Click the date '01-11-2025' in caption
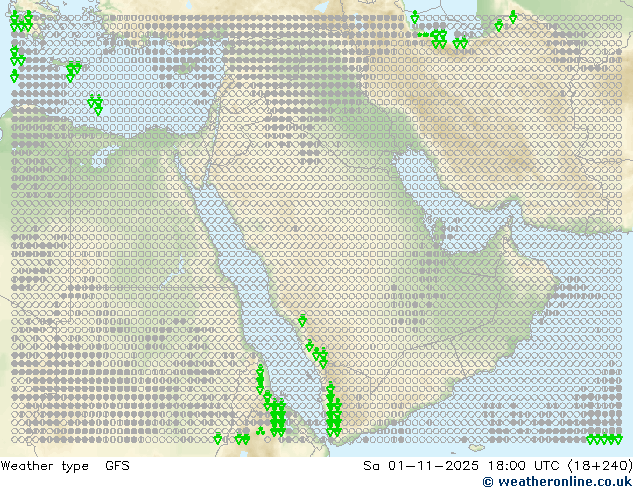 click(x=433, y=466)
